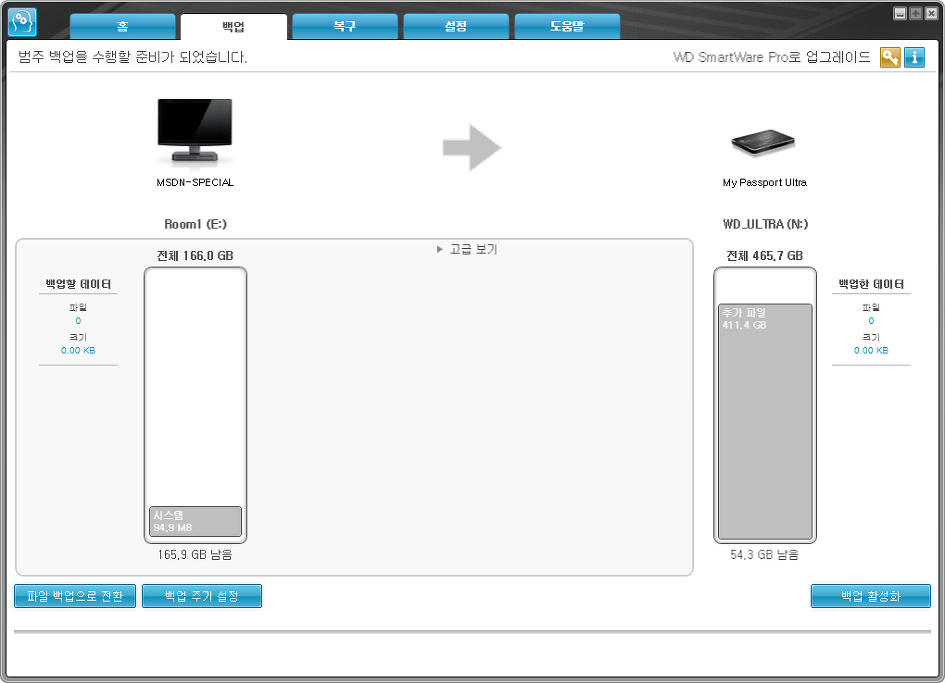945x683 pixels.
Task: Close the WD SmartWare window
Action: tap(931, 13)
